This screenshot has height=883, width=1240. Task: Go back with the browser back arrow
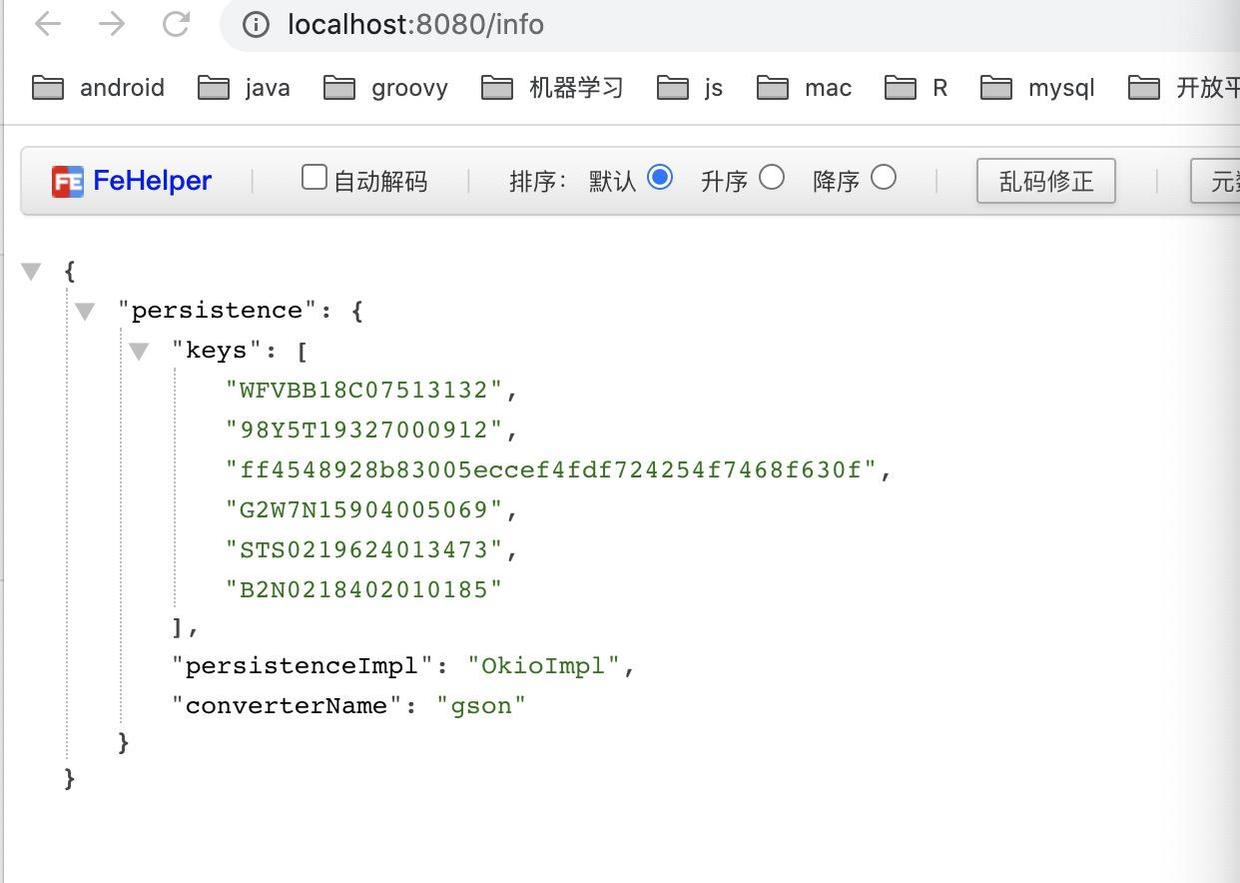click(x=48, y=24)
